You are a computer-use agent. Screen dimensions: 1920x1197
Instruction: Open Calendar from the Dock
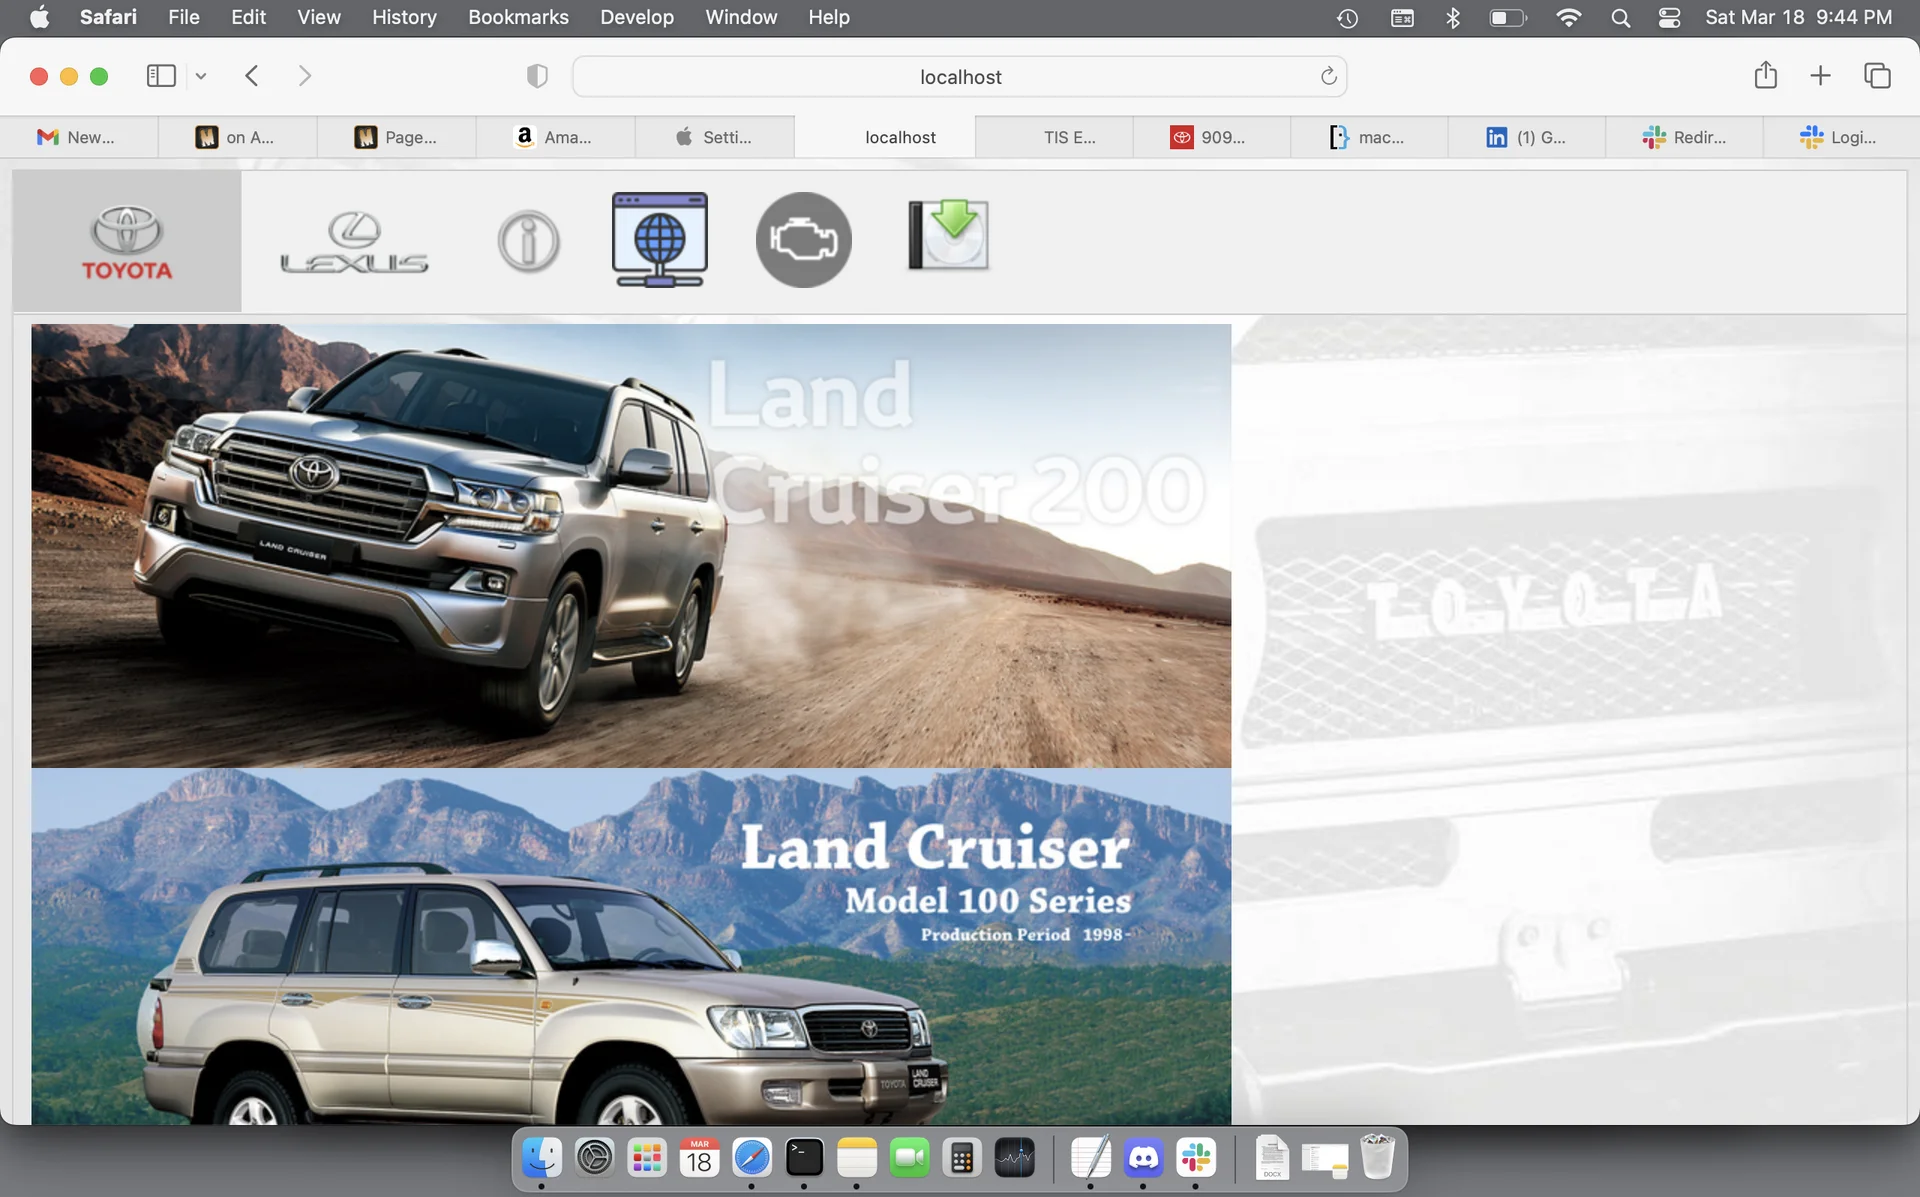(699, 1158)
